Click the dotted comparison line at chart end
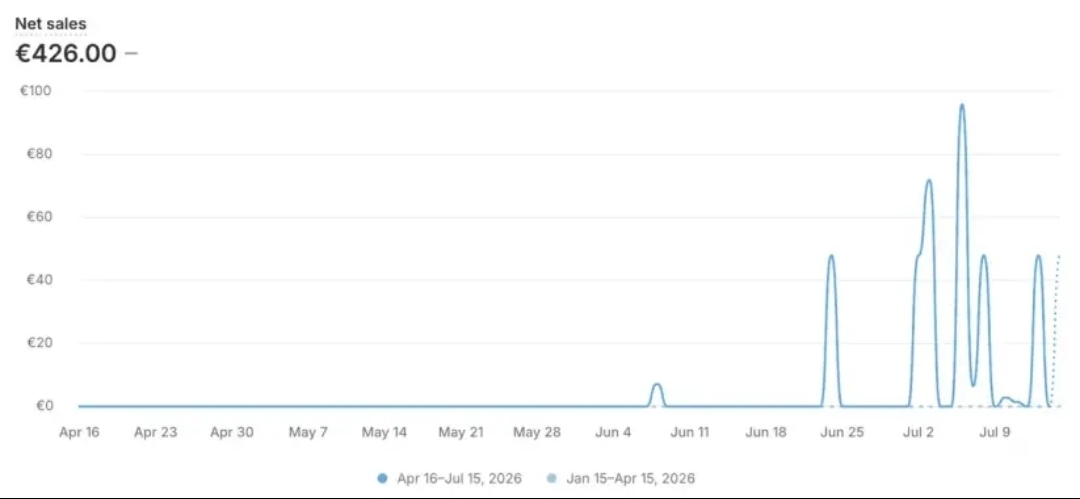 pos(1055,331)
